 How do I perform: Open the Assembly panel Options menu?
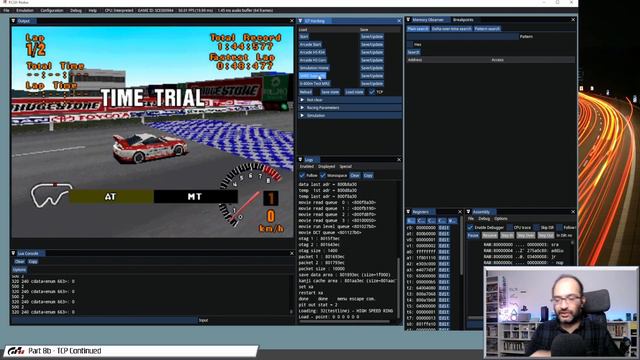click(x=501, y=219)
